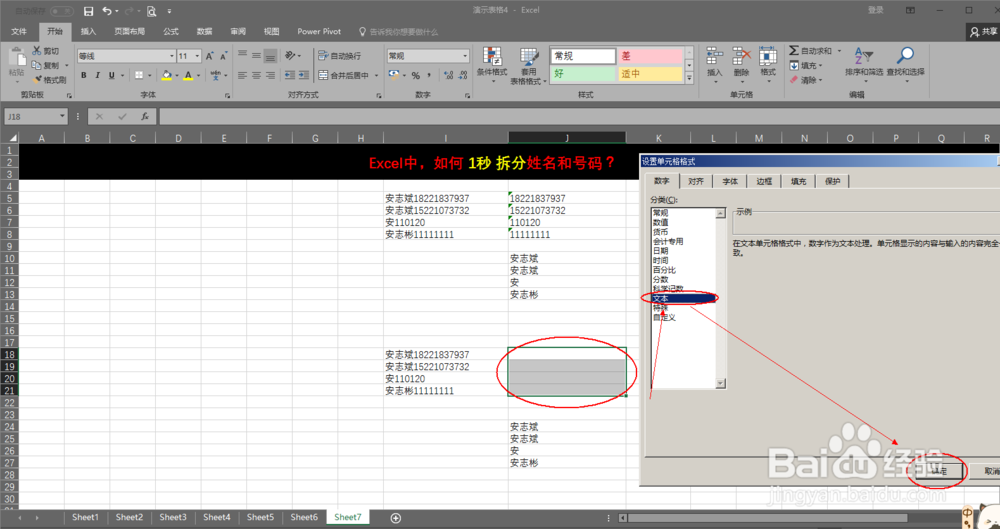
Task: Apply the 好 (Good) cell style
Action: point(582,73)
